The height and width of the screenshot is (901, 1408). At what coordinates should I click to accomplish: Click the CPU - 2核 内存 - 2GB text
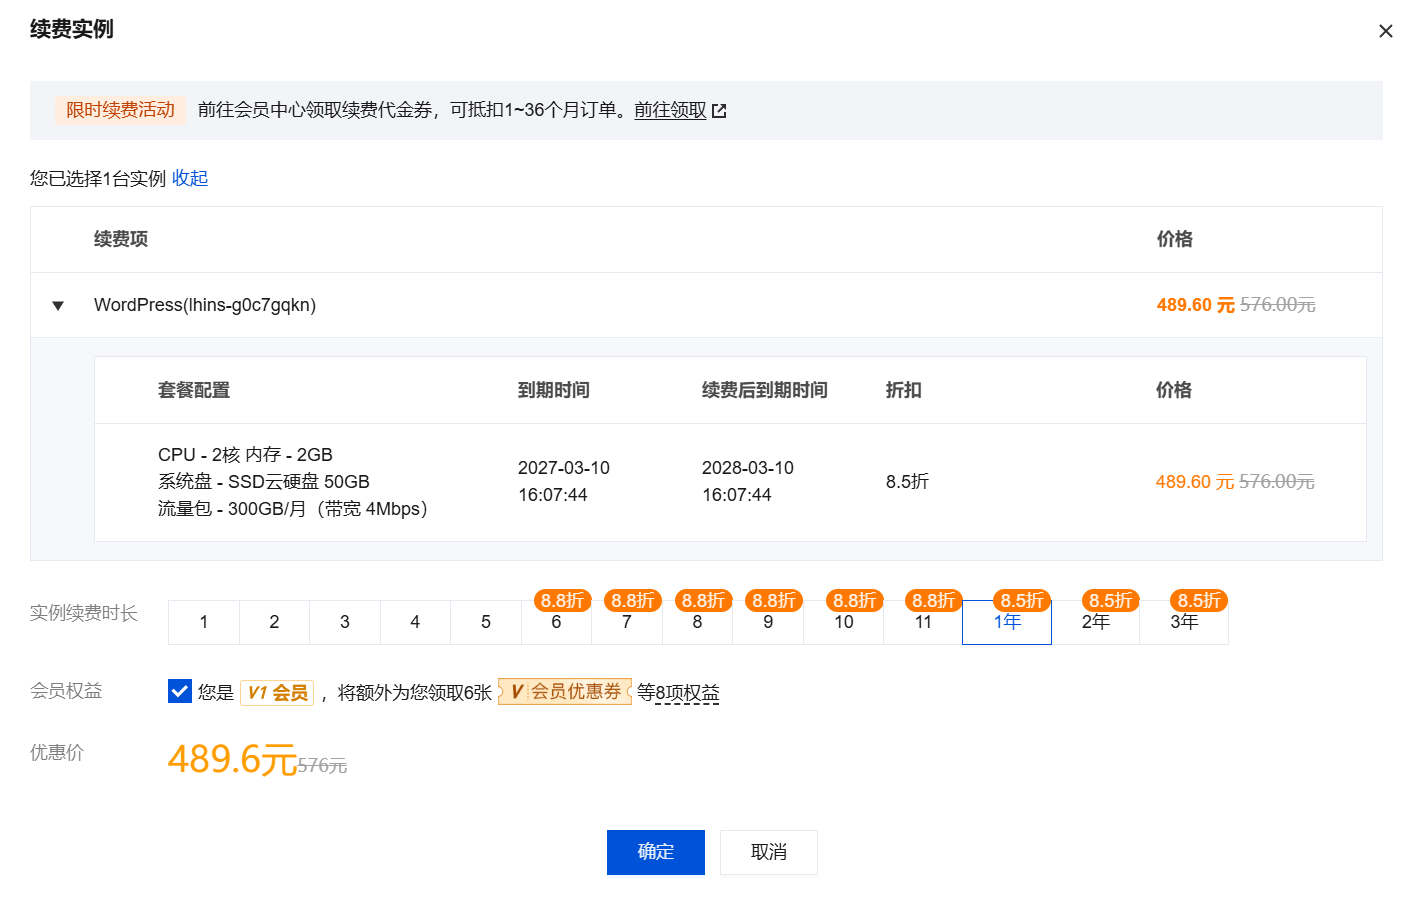point(245,455)
